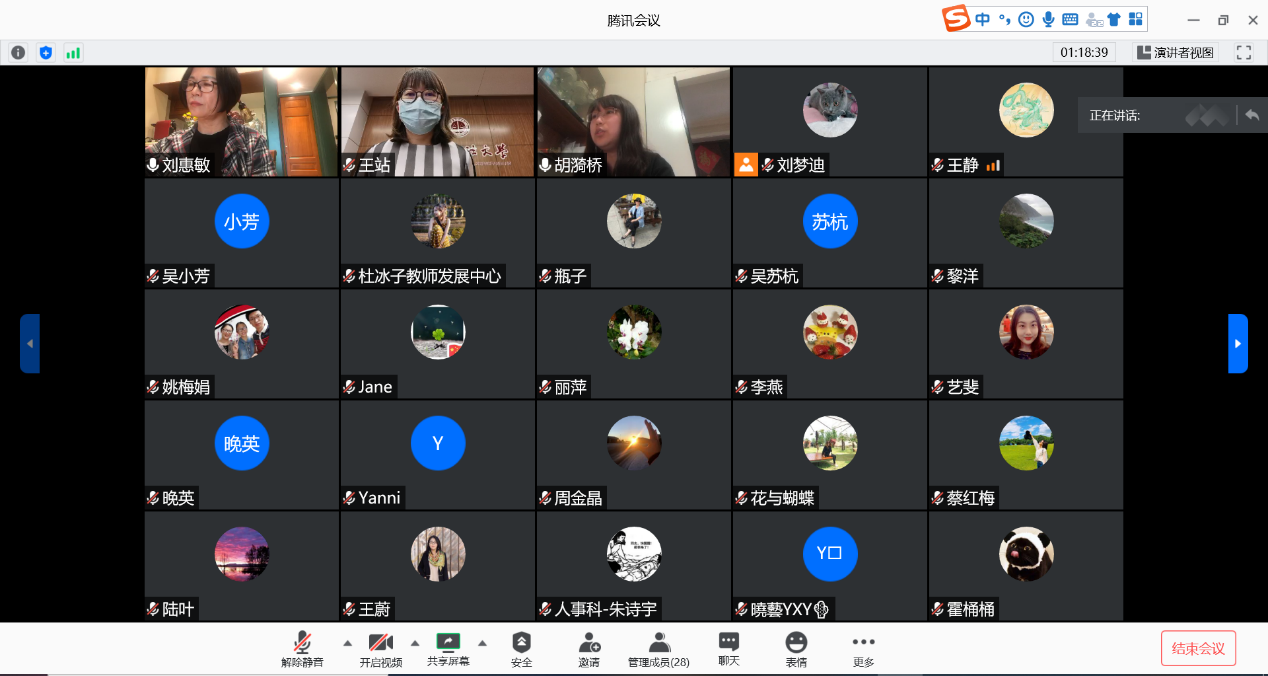The height and width of the screenshot is (676, 1268).
Task: Click 王静 dragon avatar
Action: [1026, 110]
